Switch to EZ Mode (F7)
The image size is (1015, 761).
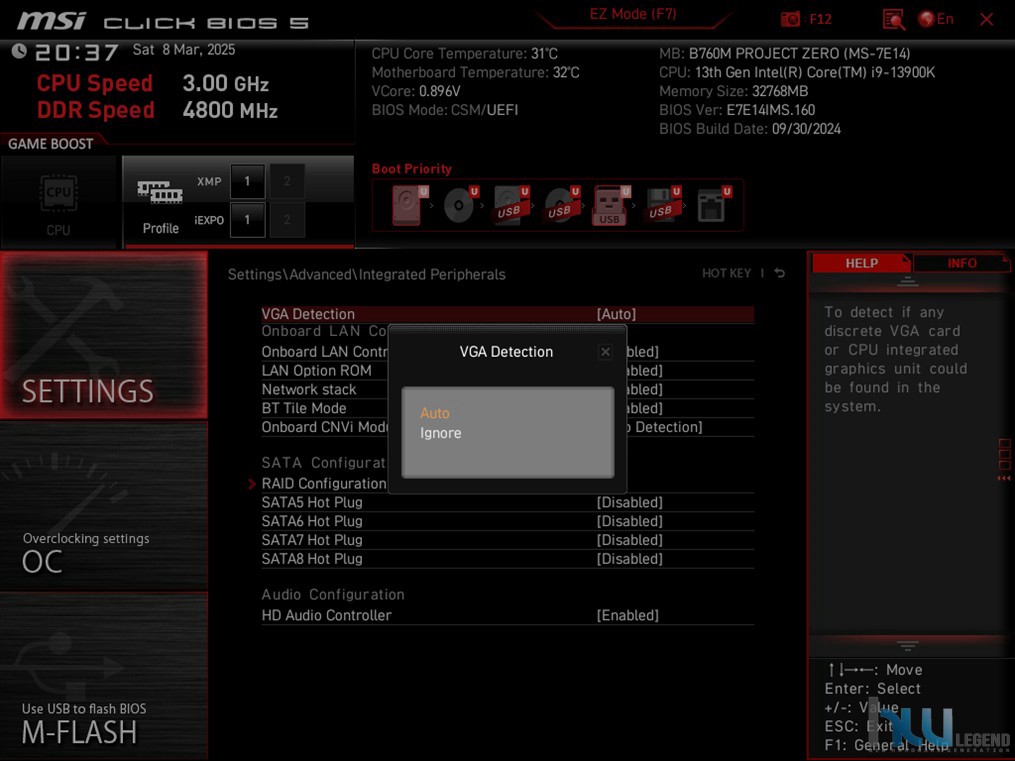pyautogui.click(x=632, y=14)
